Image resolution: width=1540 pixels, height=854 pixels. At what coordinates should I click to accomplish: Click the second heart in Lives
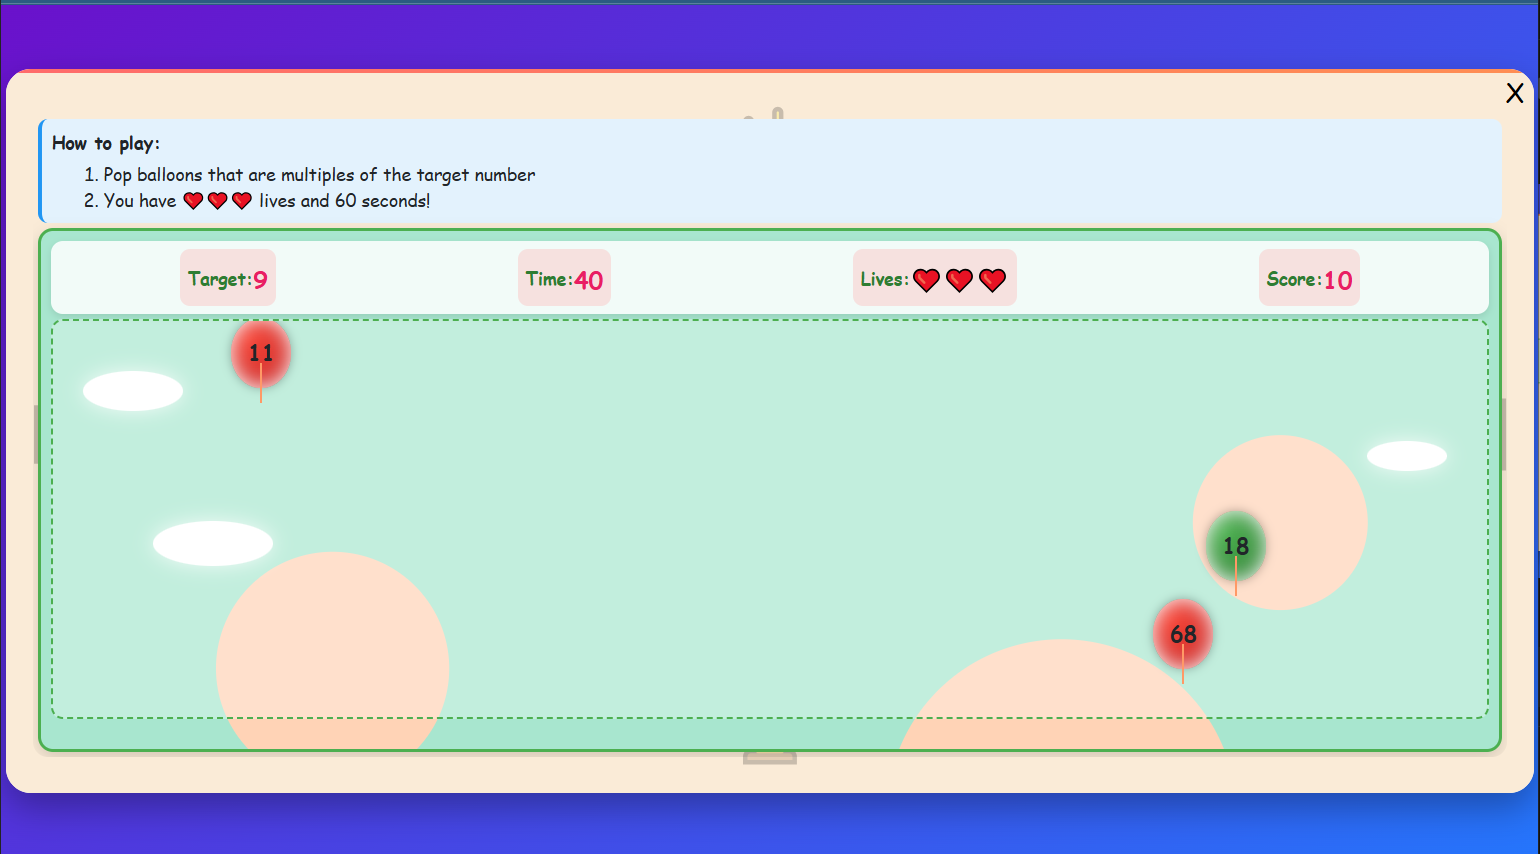959,280
